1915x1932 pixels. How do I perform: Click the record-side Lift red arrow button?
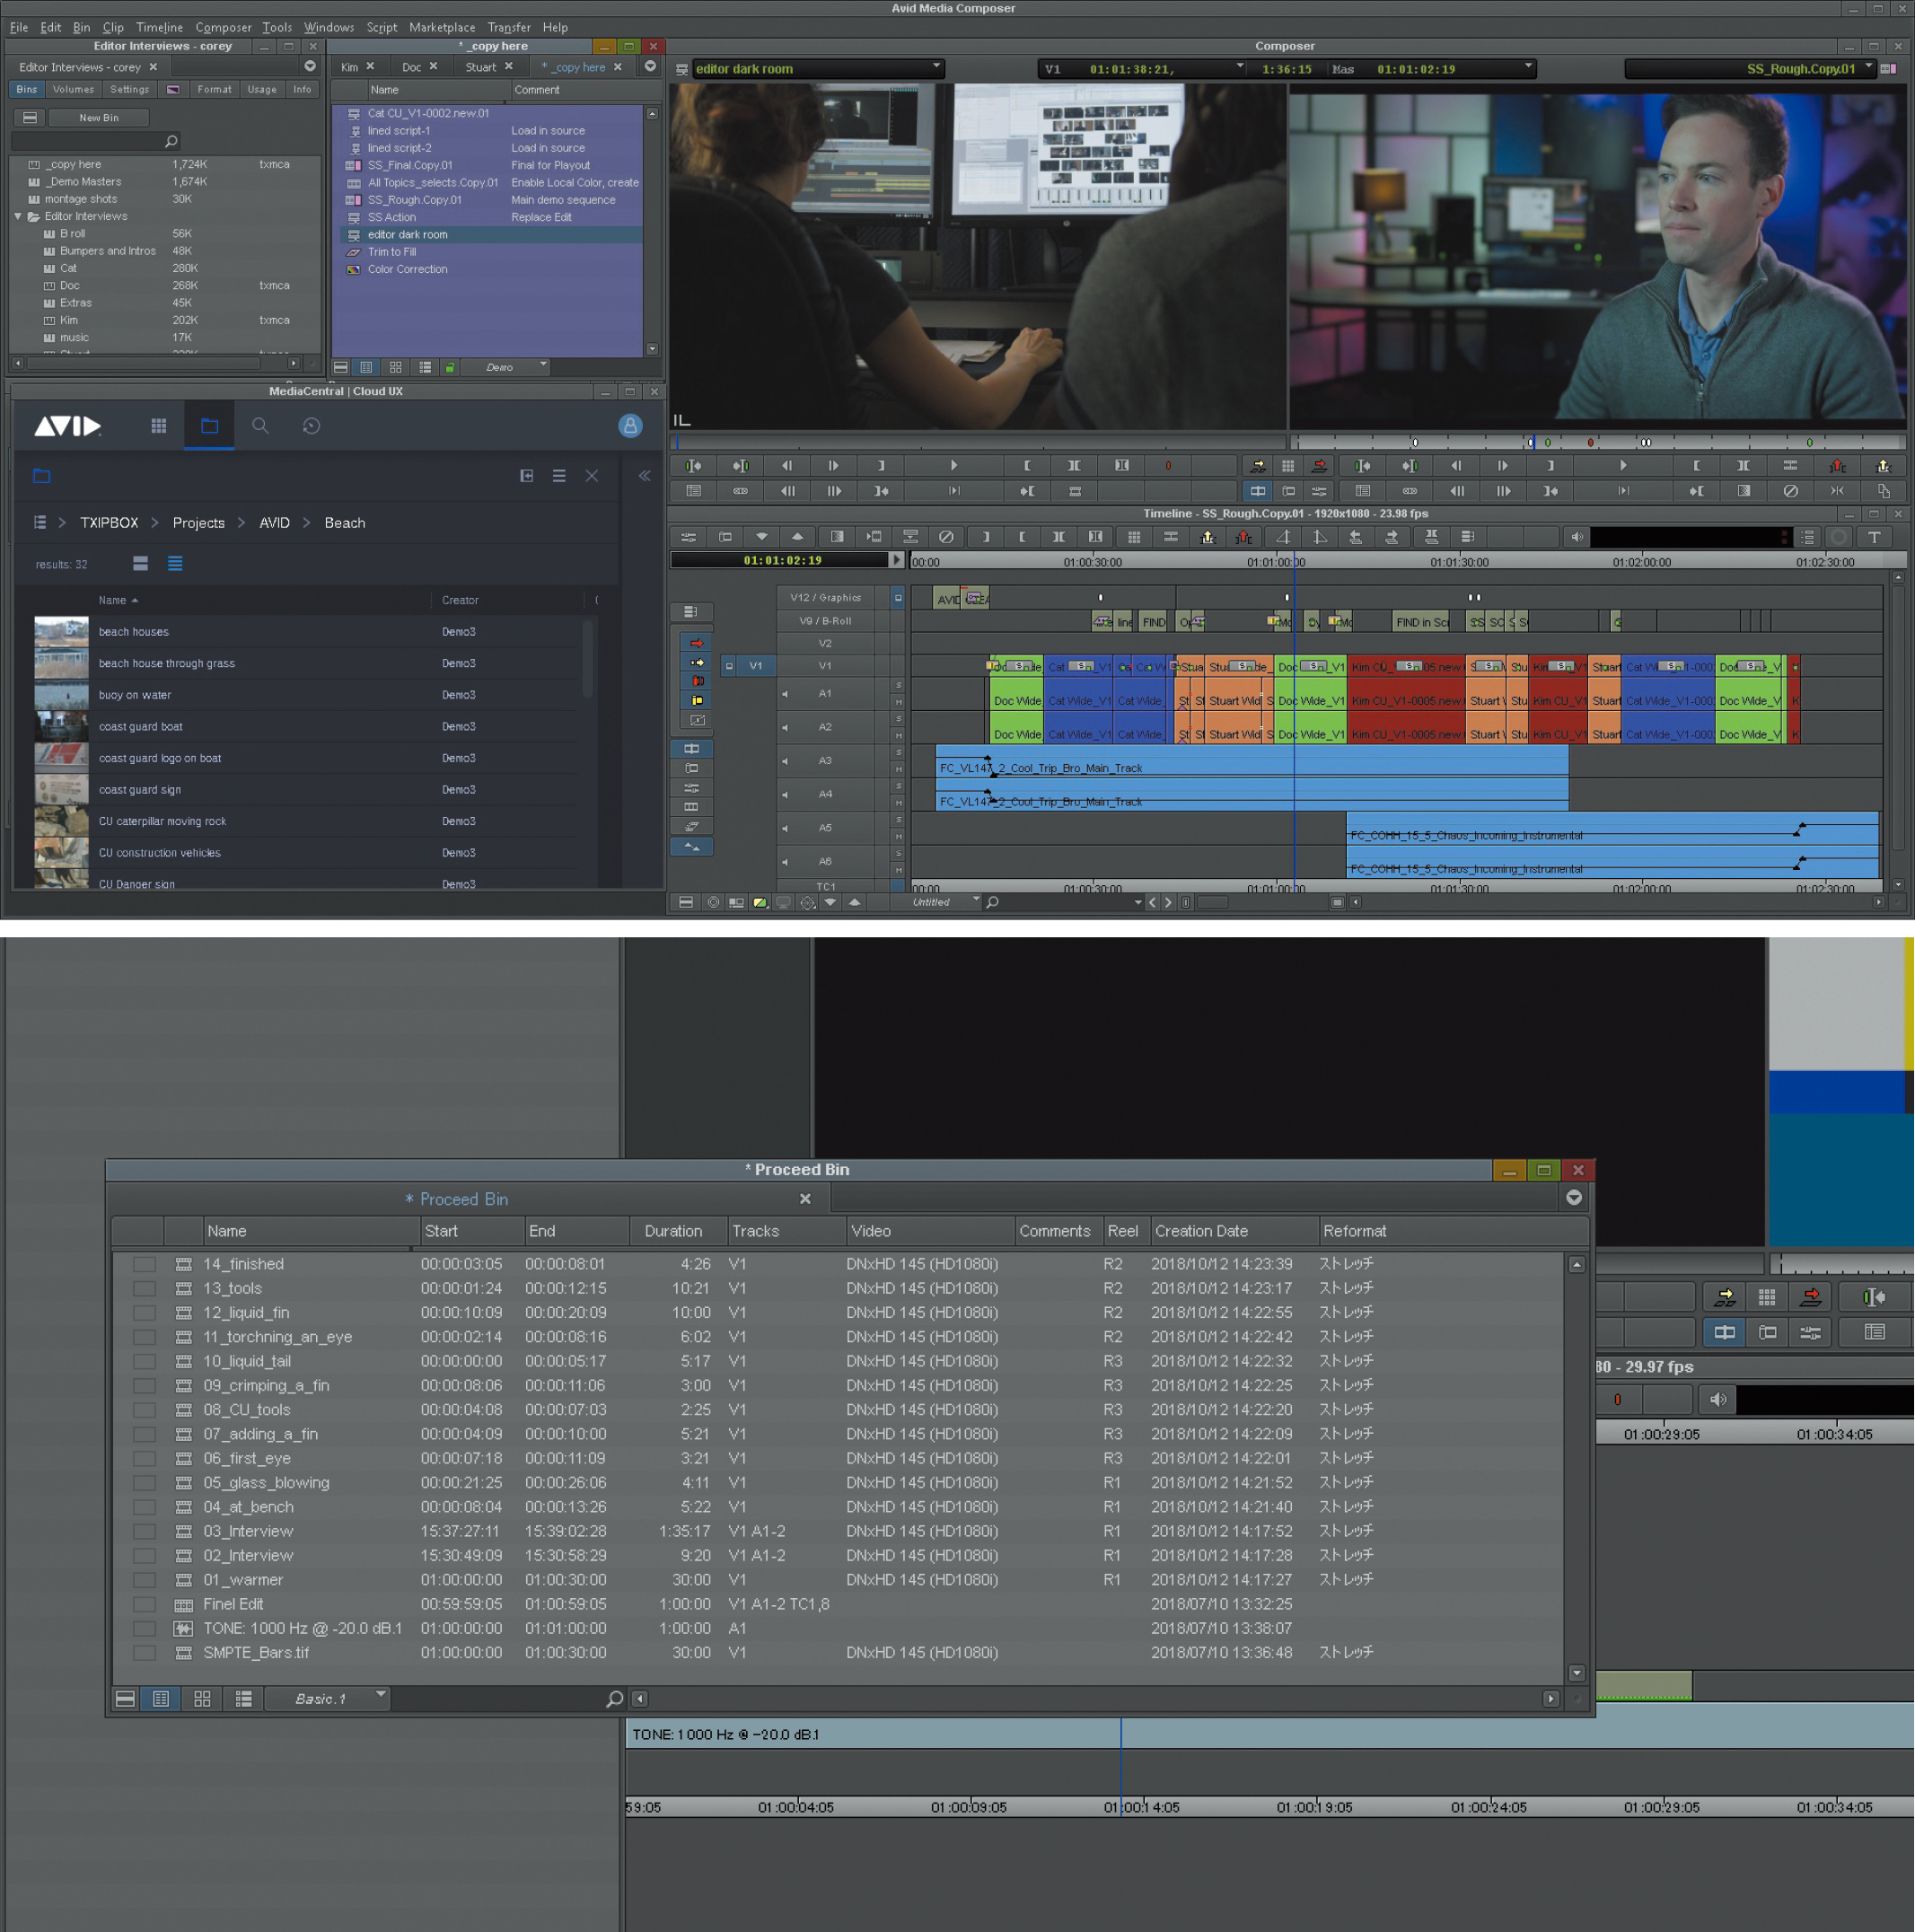[1838, 466]
